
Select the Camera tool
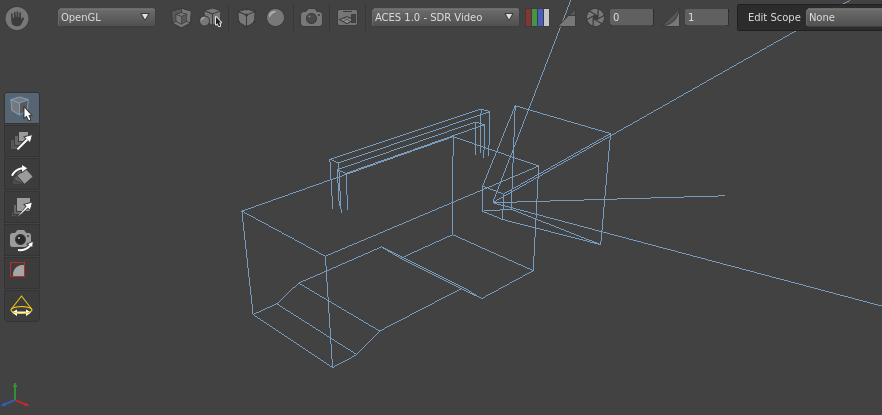tap(21, 240)
